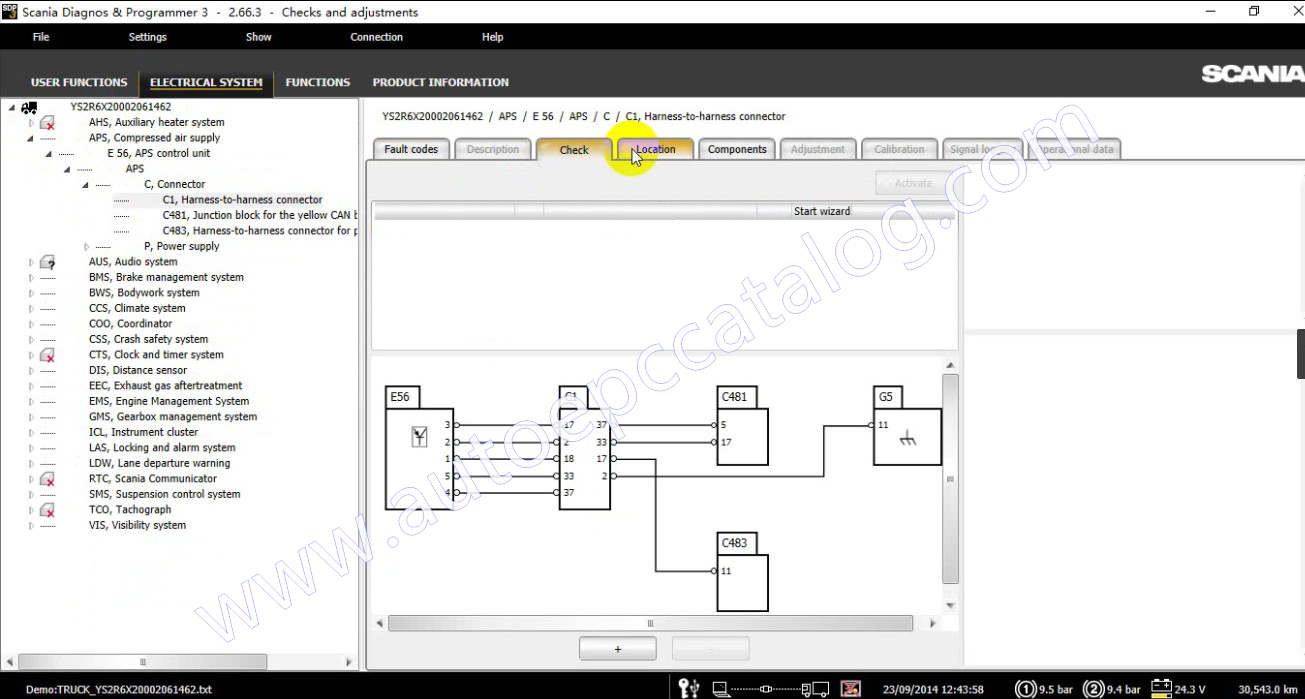Image resolution: width=1305 pixels, height=699 pixels.
Task: Click the G5 label in the wiring diagram
Action: (x=886, y=397)
